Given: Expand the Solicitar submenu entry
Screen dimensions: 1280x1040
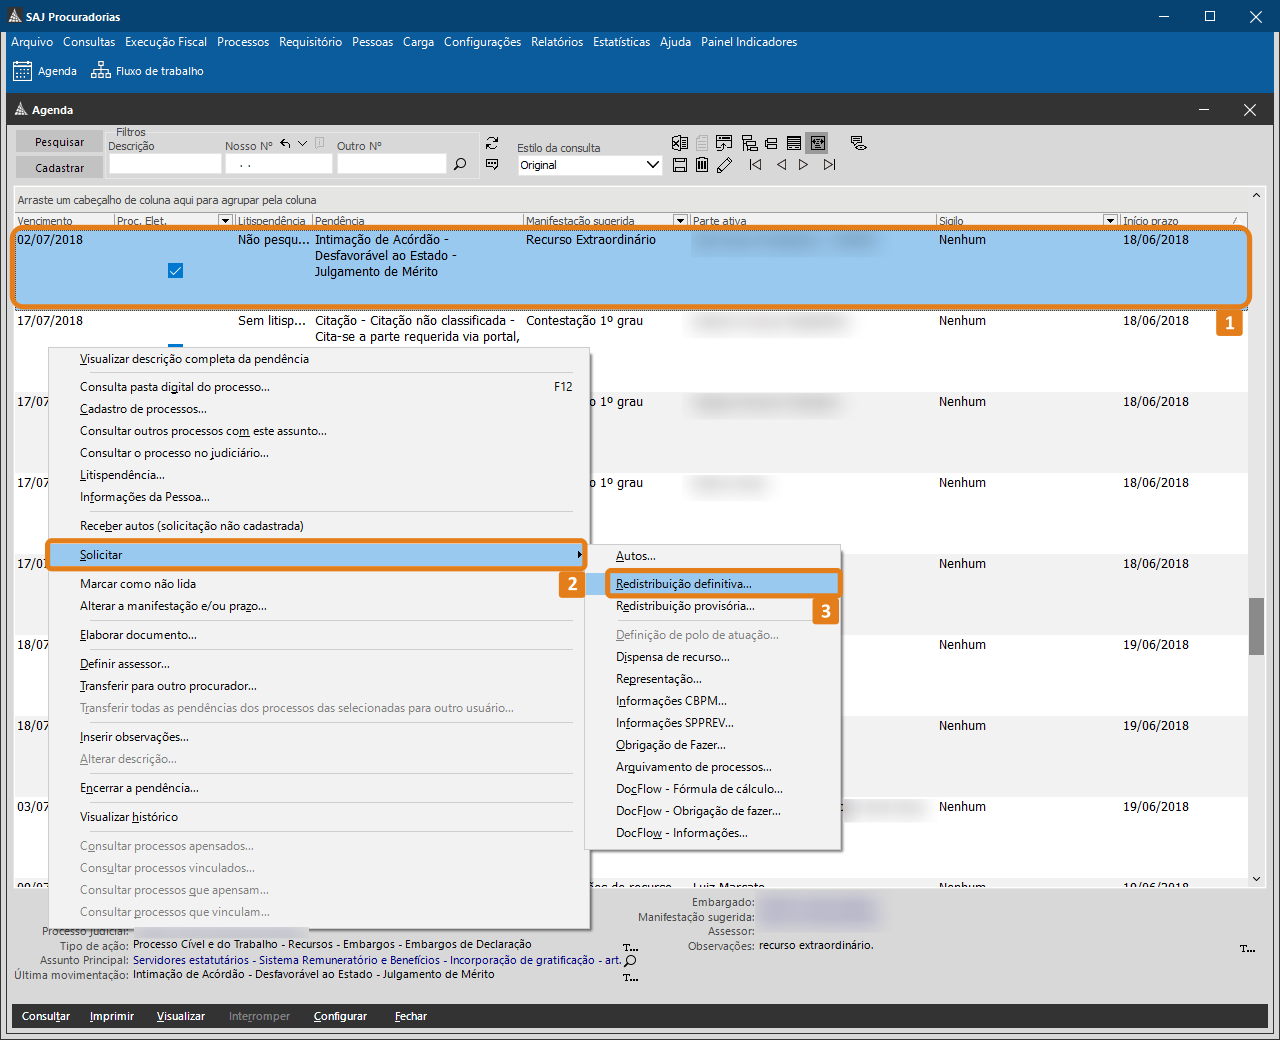Looking at the screenshot, I should click(317, 555).
